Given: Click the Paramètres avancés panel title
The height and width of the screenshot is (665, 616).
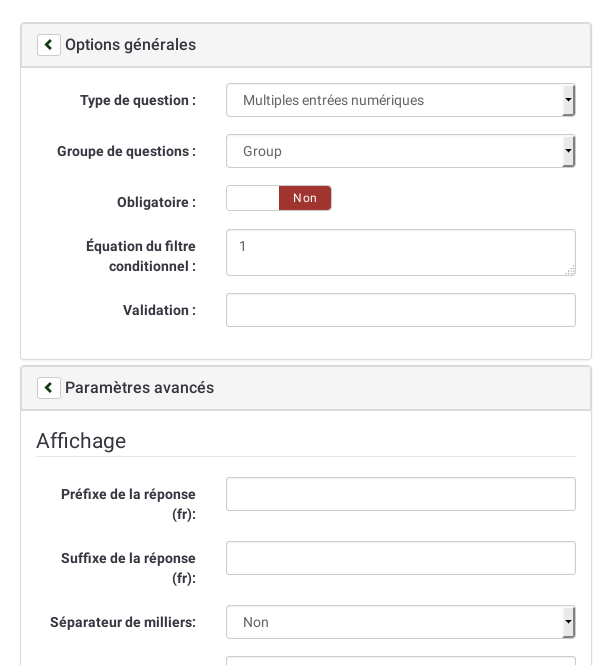Looking at the screenshot, I should (x=139, y=388).
